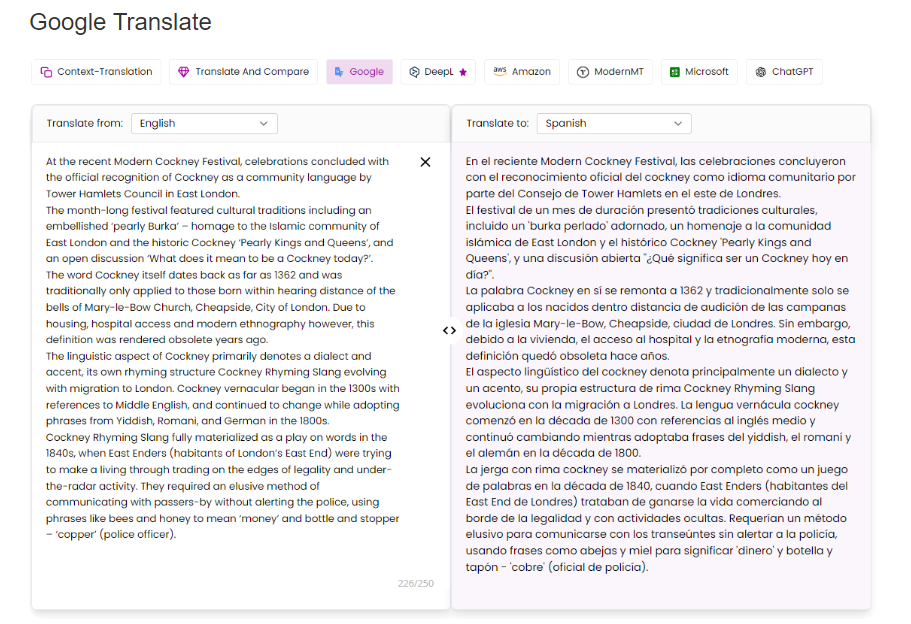Click the AWS logo icon

500,71
